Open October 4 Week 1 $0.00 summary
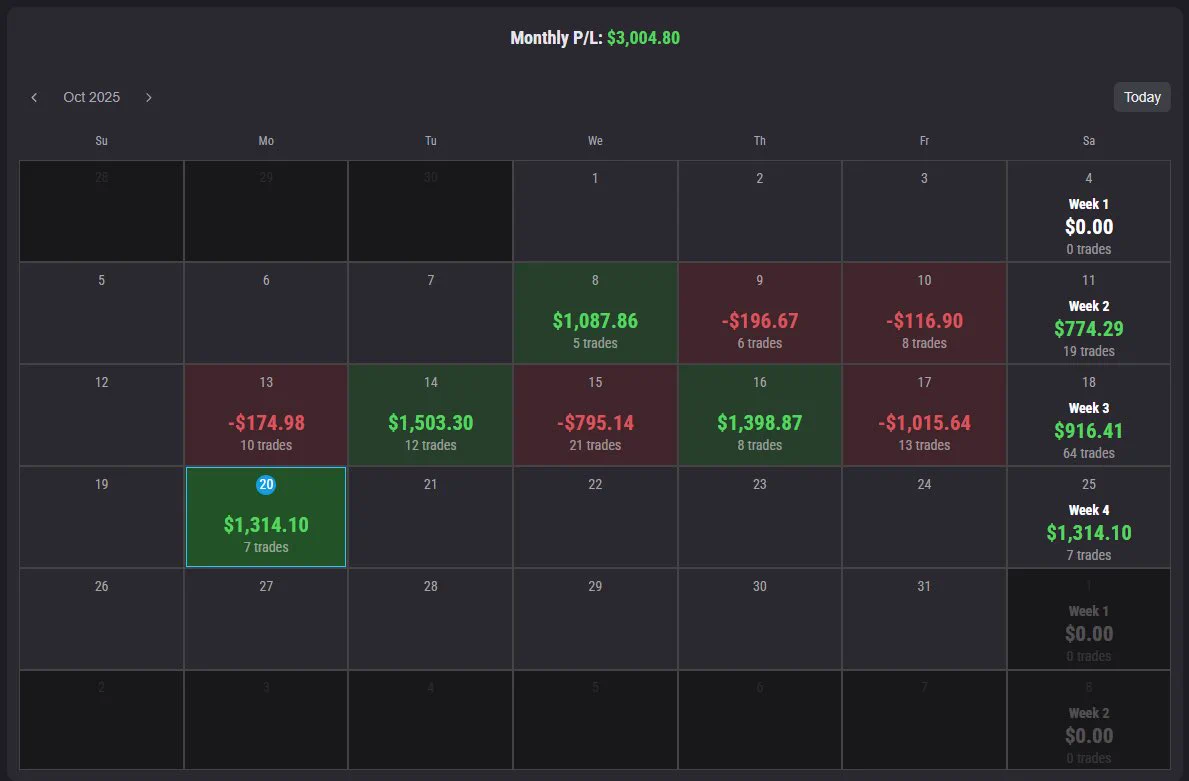Image resolution: width=1189 pixels, height=781 pixels. (1089, 212)
